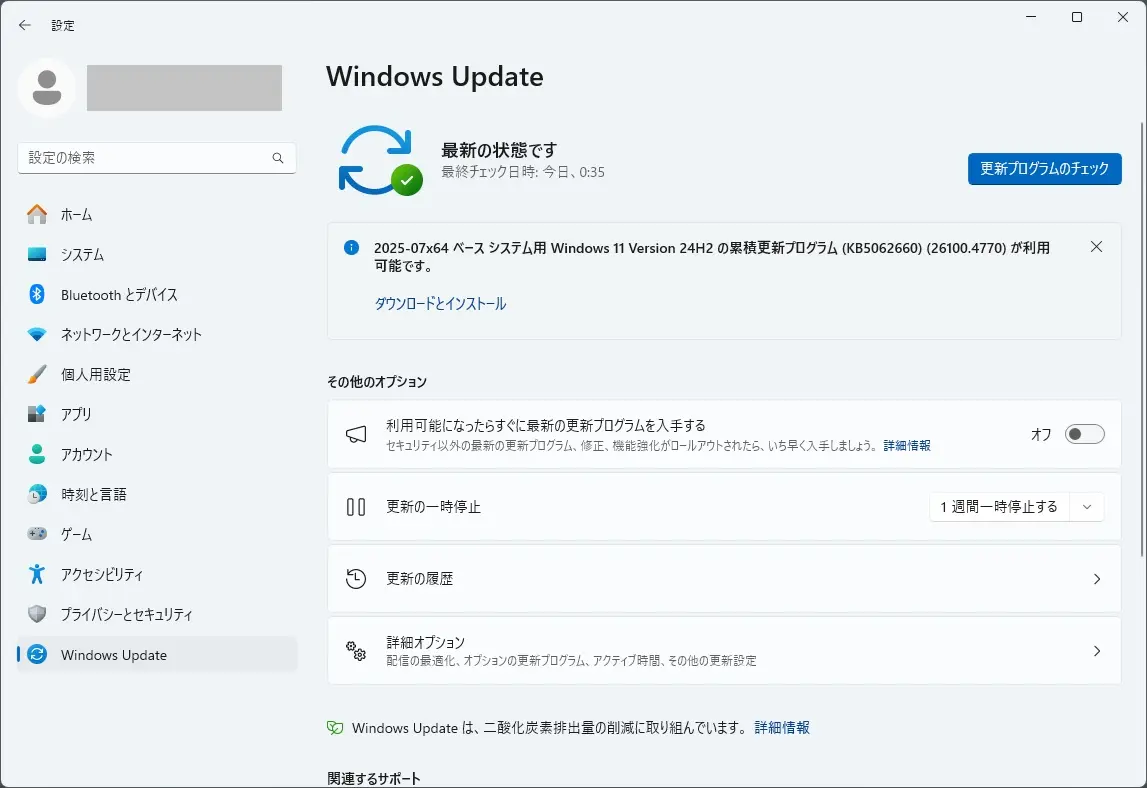
Task: Click the Windows Update sidebar sync icon
Action: tap(37, 654)
